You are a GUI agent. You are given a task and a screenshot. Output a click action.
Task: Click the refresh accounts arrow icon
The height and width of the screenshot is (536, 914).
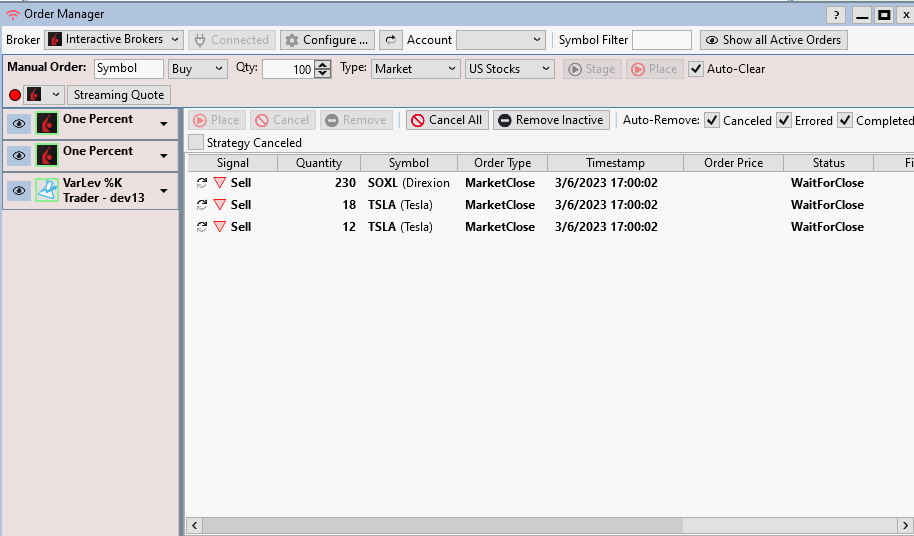click(x=390, y=40)
